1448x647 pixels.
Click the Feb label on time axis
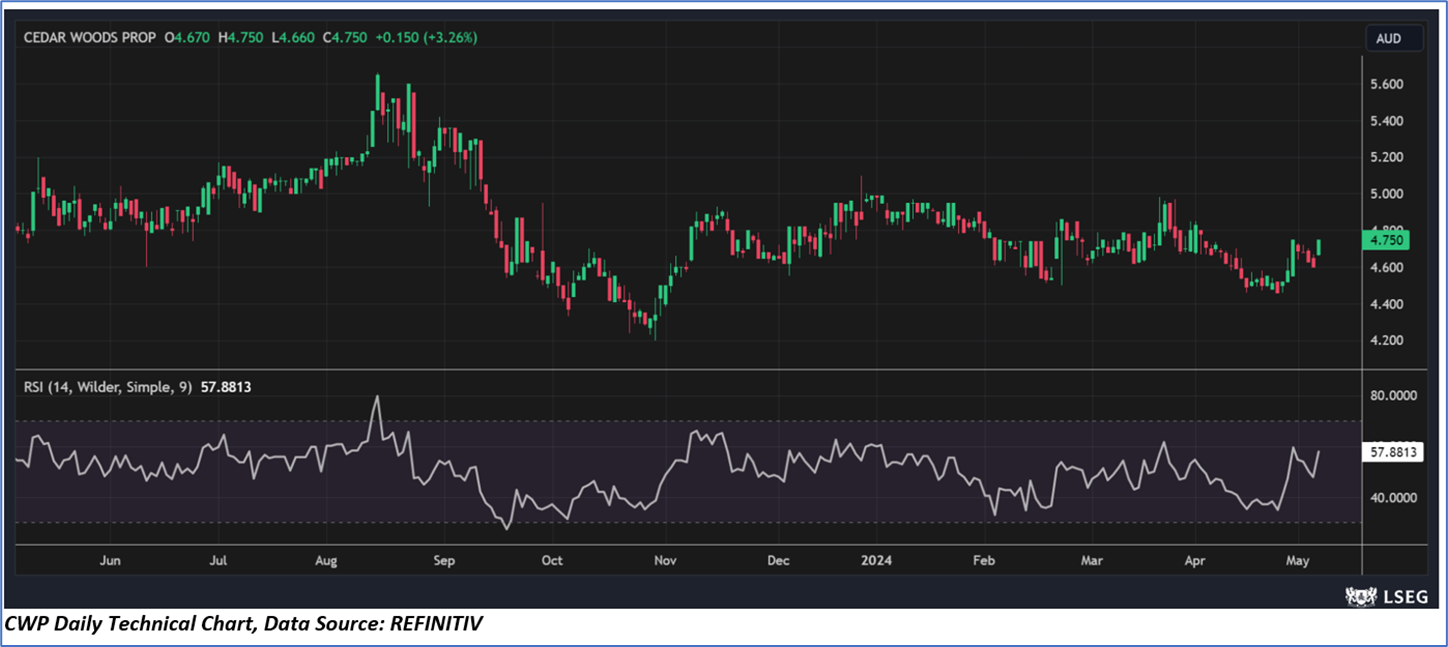click(984, 561)
